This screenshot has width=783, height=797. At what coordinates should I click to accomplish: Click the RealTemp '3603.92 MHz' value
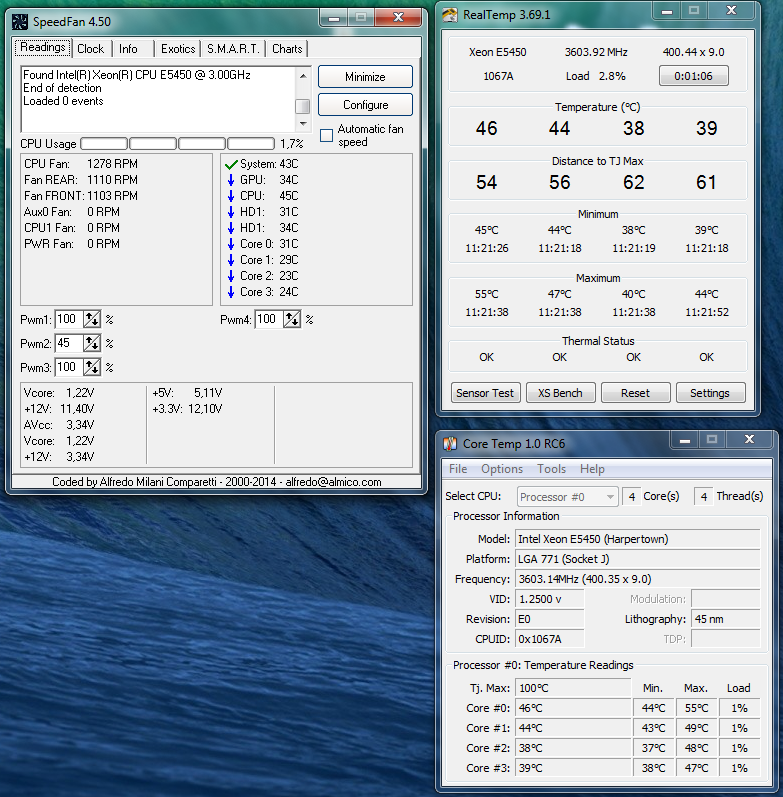596,52
